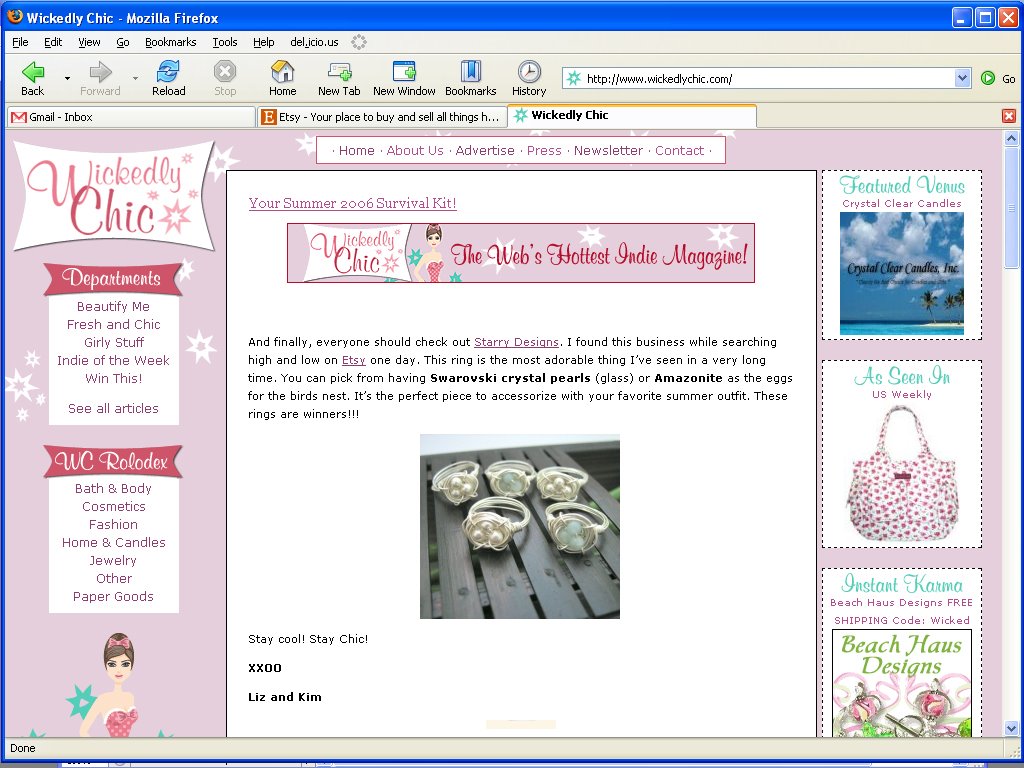Image resolution: width=1024 pixels, height=768 pixels.
Task: Open Indie of the Week department
Action: (x=113, y=360)
